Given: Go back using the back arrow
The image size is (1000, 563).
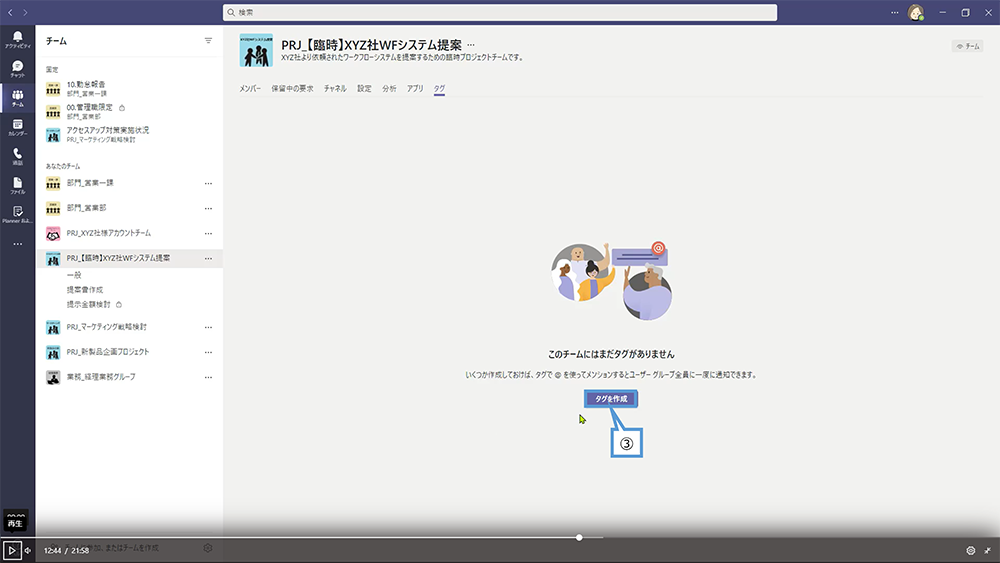Looking at the screenshot, I should tap(10, 12).
